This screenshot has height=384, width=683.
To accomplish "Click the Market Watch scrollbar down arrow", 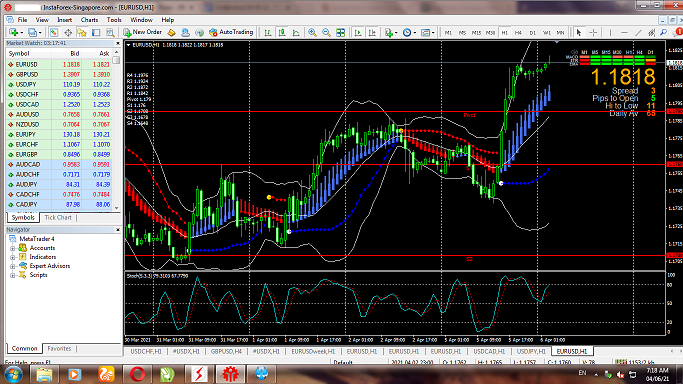I will click(x=116, y=208).
